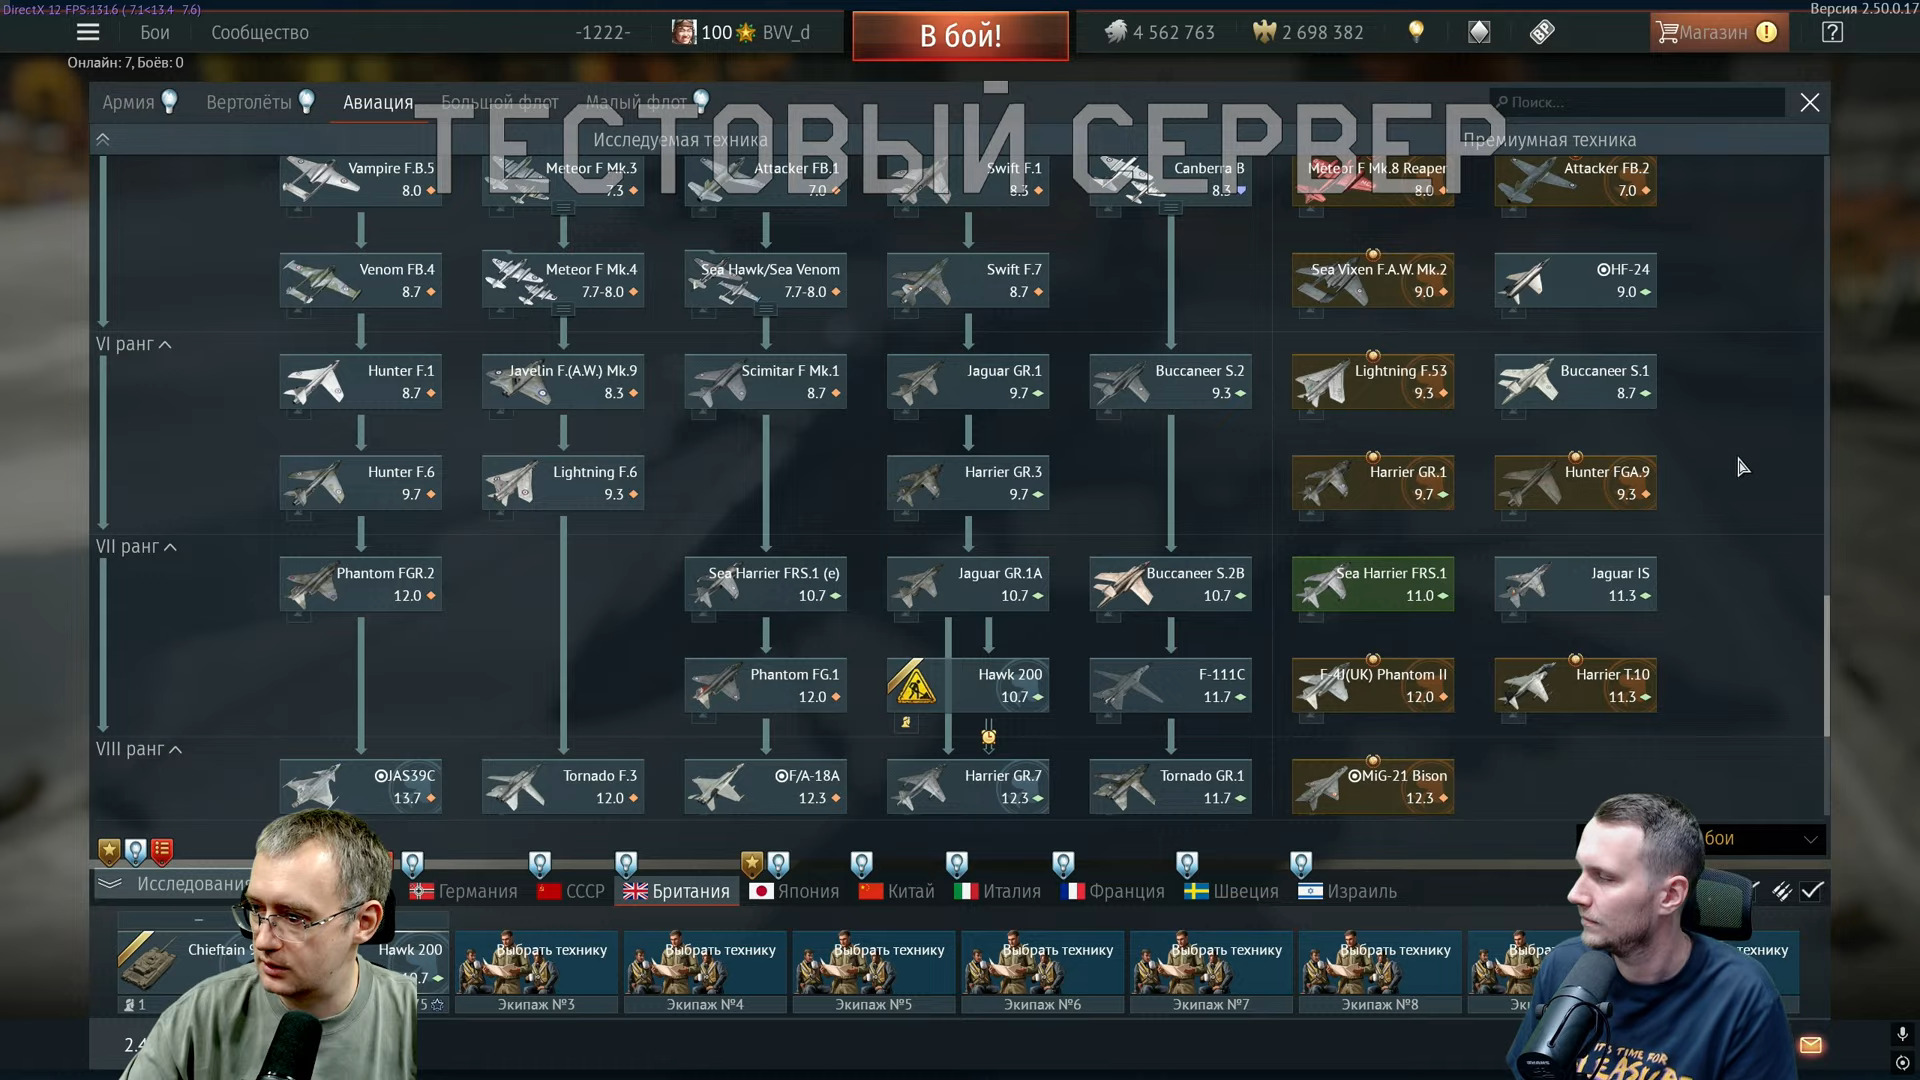Toggle the checkmark filter next to nations bar

coord(1812,891)
